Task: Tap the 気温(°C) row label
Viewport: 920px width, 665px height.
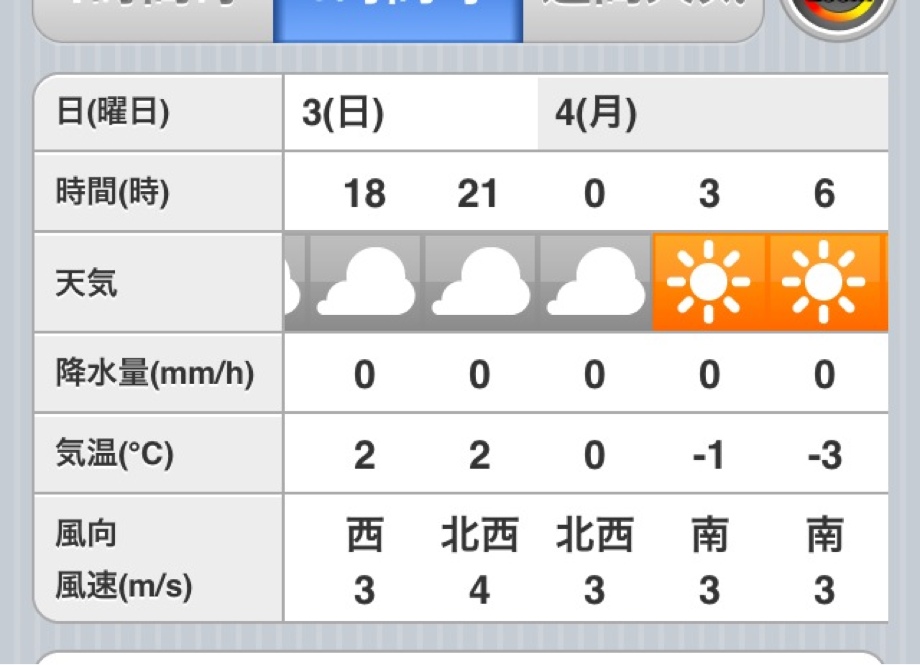Action: pos(114,454)
